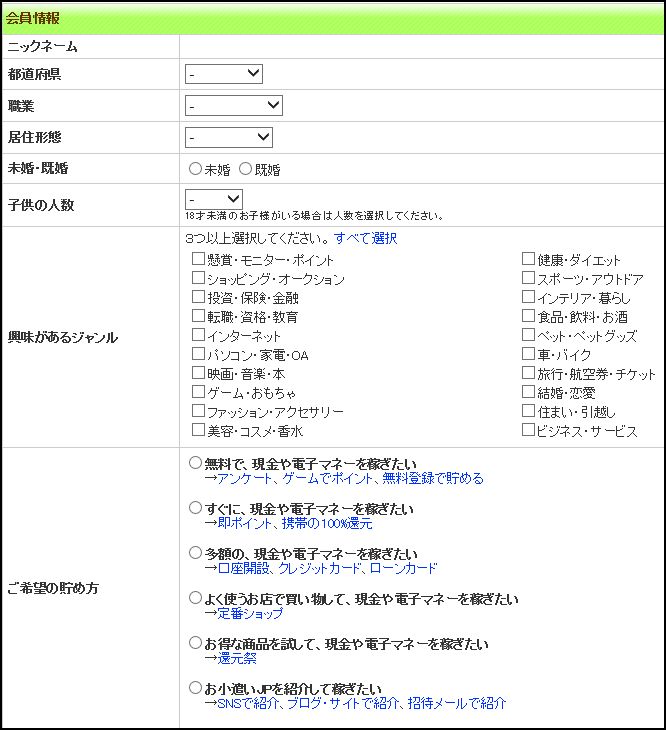Viewport: 666px width, 730px height.
Task: Select 無料で、現金や電子マネーを稼ぎたい radio
Action: tap(195, 463)
